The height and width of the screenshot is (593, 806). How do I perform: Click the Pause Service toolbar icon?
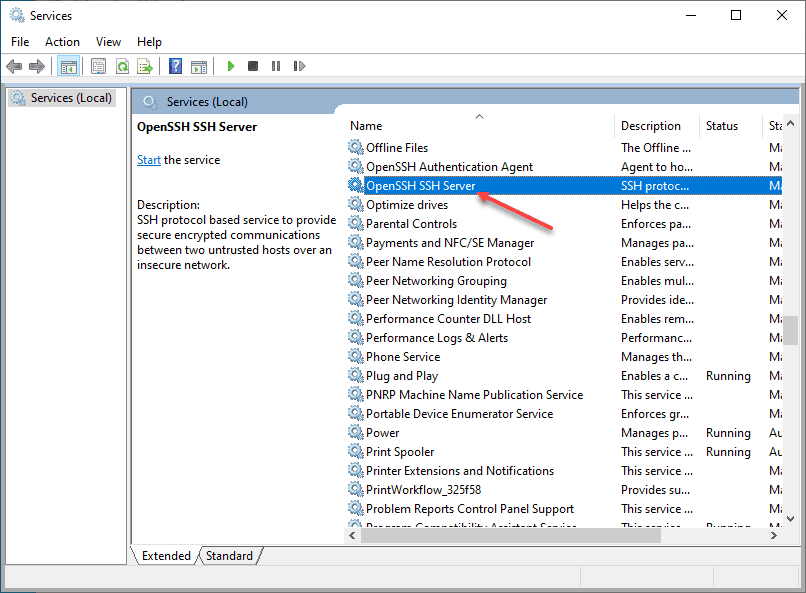(276, 66)
